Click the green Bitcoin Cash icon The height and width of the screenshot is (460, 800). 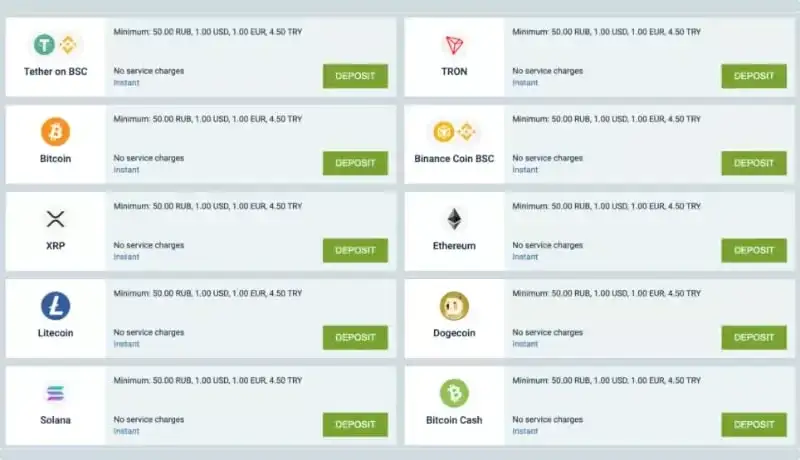[454, 393]
